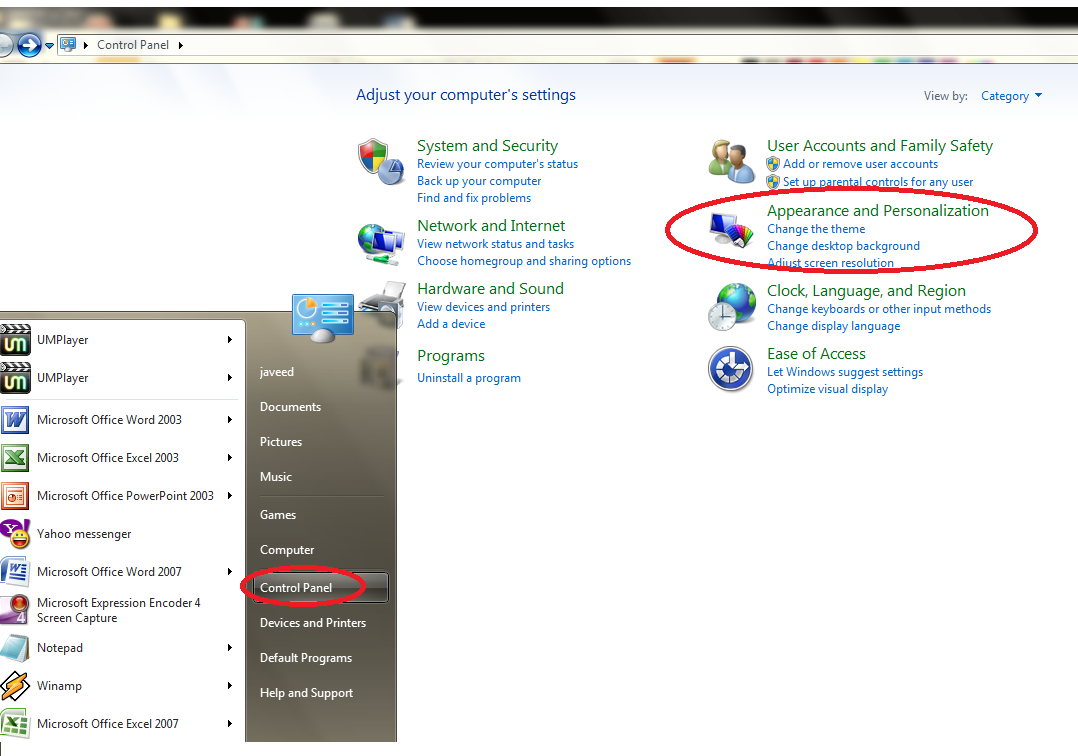Open the View by Category dropdown
The image size is (1078, 756).
pos(1011,96)
